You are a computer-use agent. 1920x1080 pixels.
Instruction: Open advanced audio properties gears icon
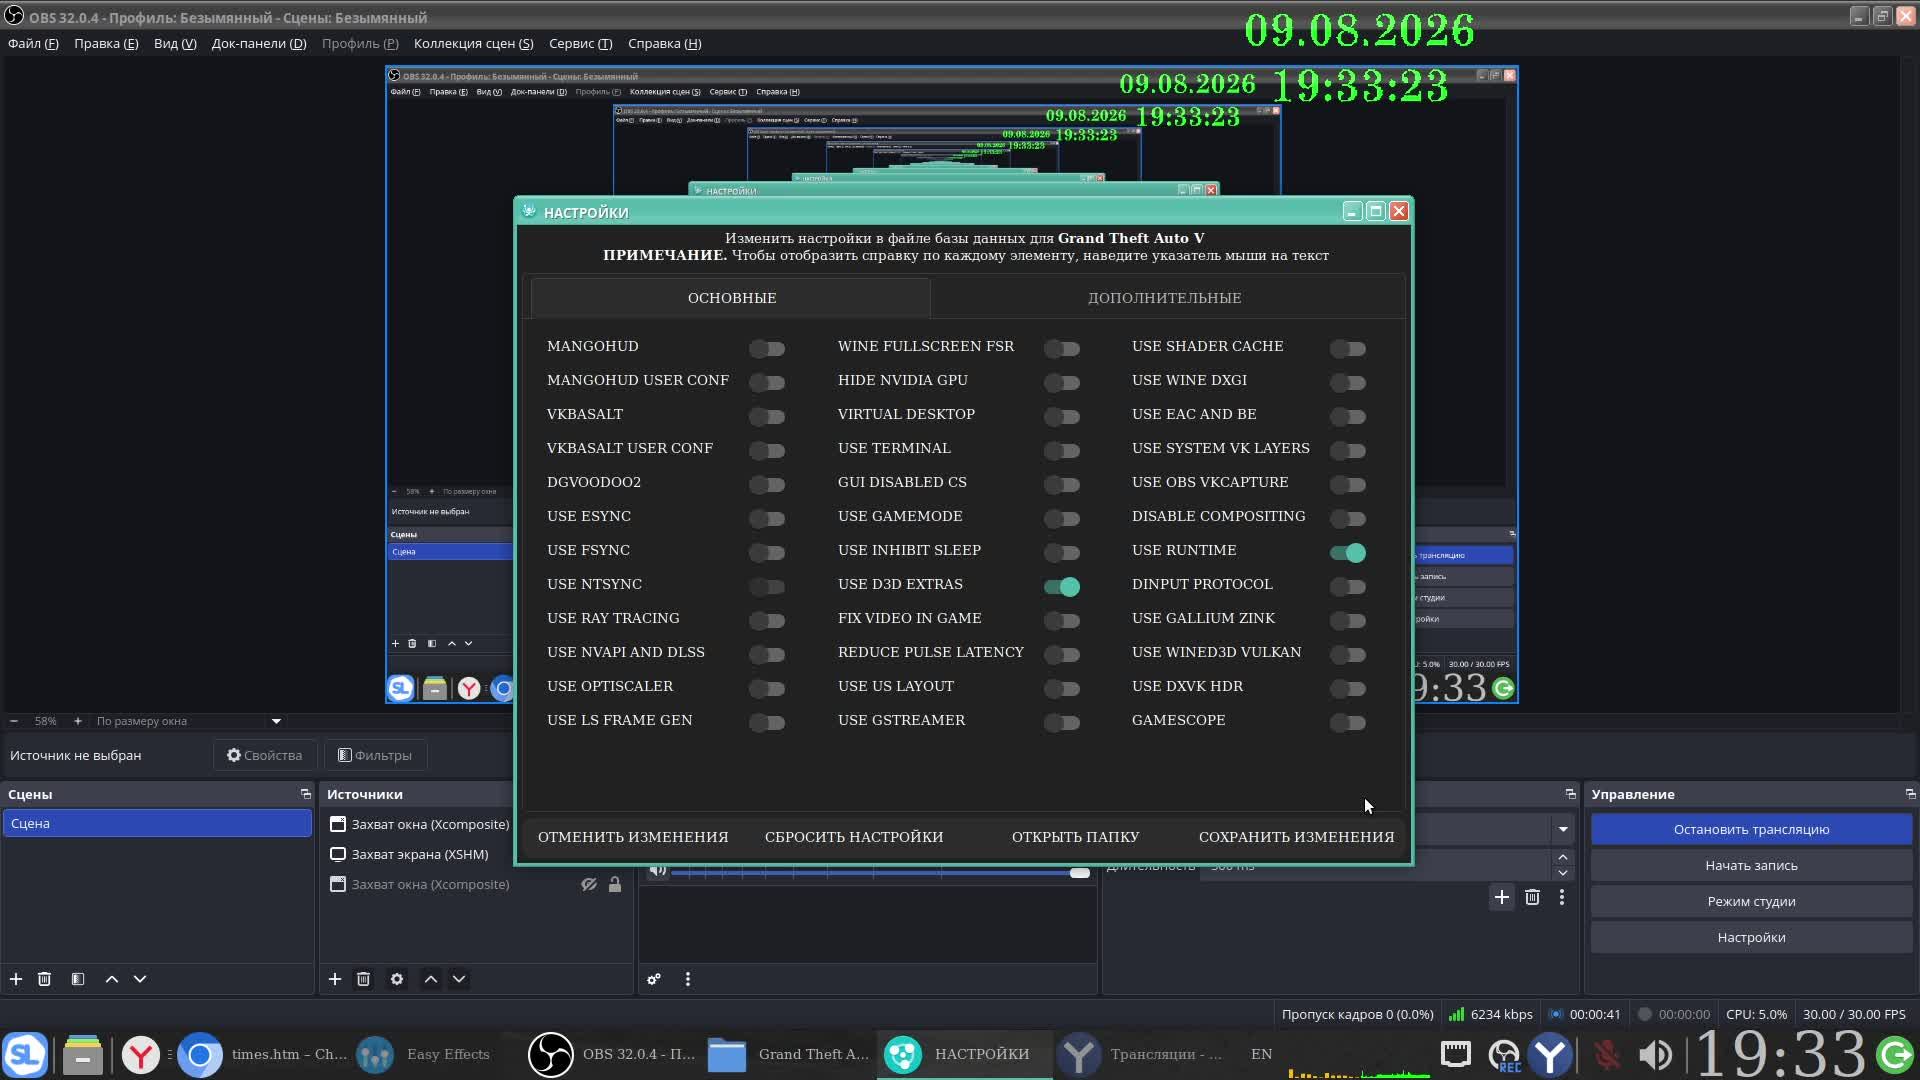tap(654, 979)
